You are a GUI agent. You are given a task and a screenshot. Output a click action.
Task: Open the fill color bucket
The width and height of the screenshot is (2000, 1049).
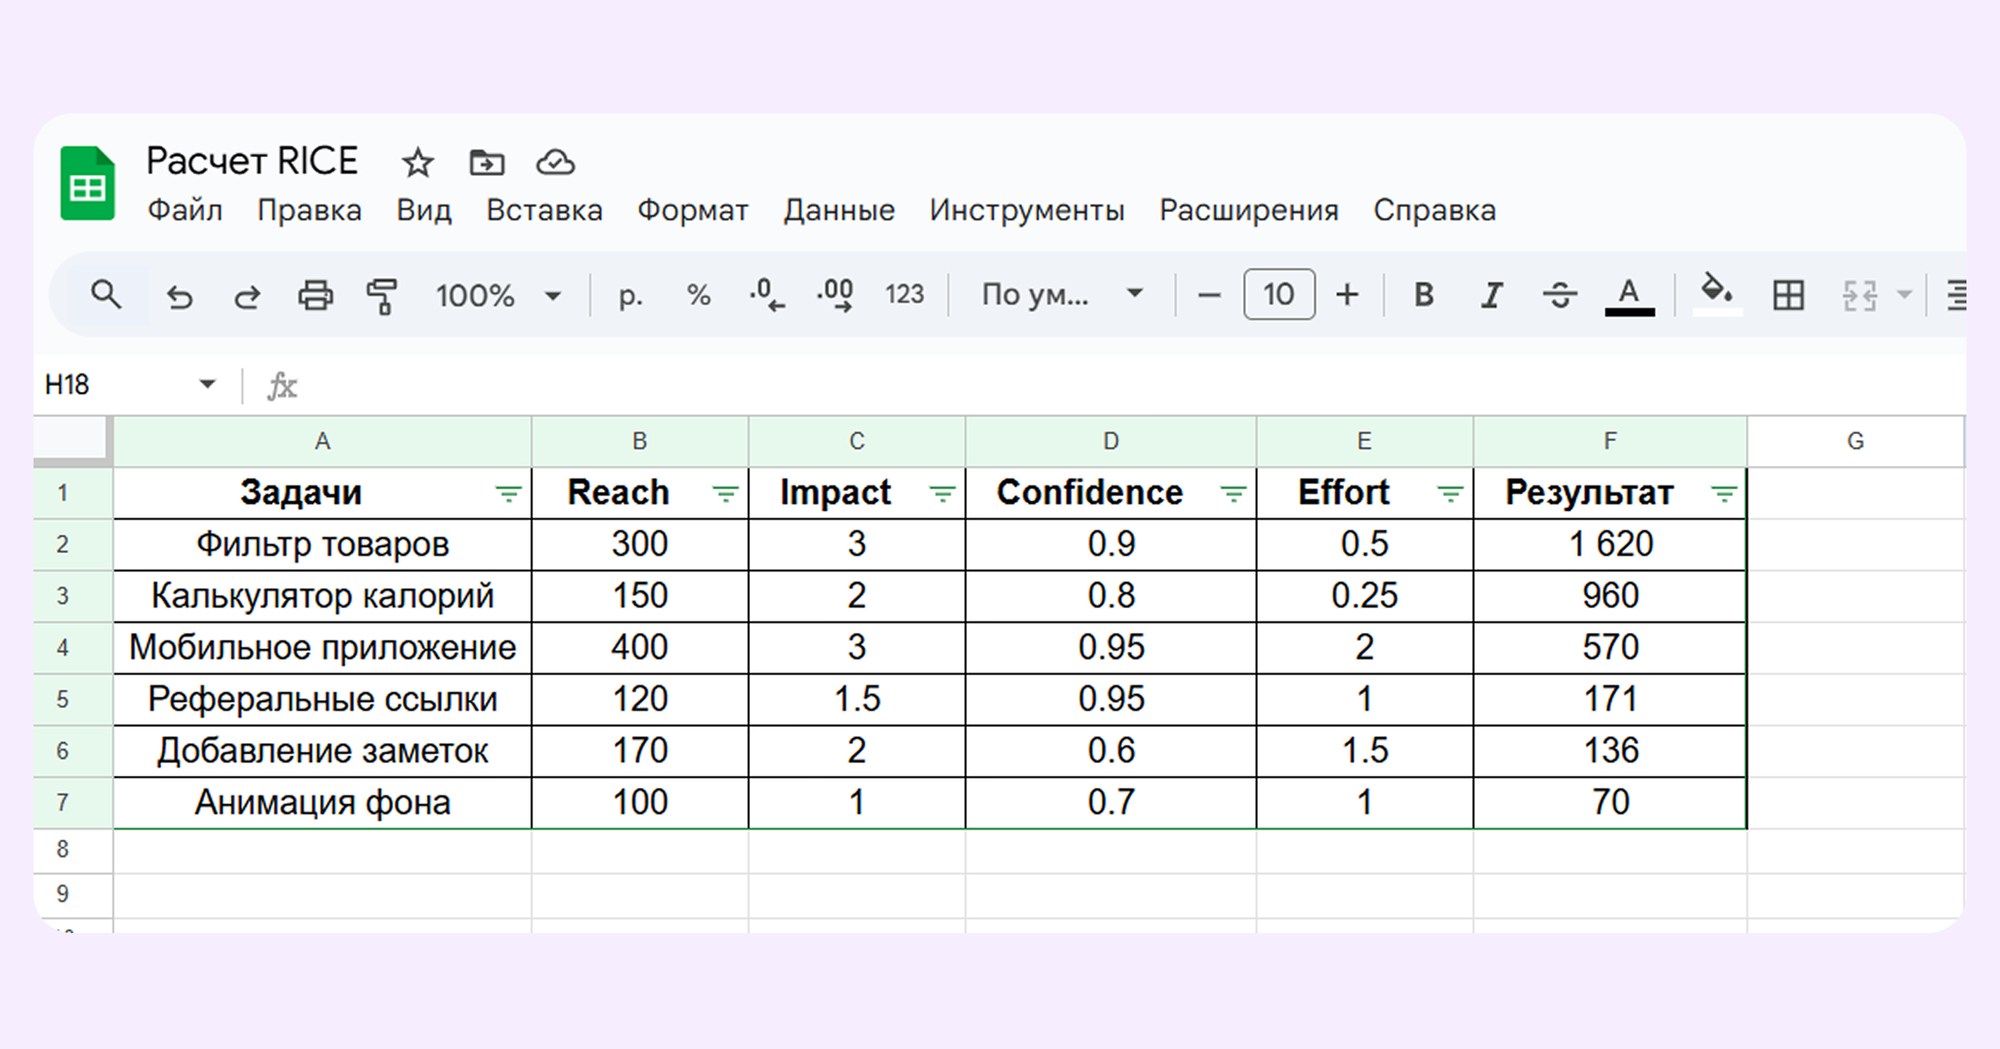(x=1716, y=293)
